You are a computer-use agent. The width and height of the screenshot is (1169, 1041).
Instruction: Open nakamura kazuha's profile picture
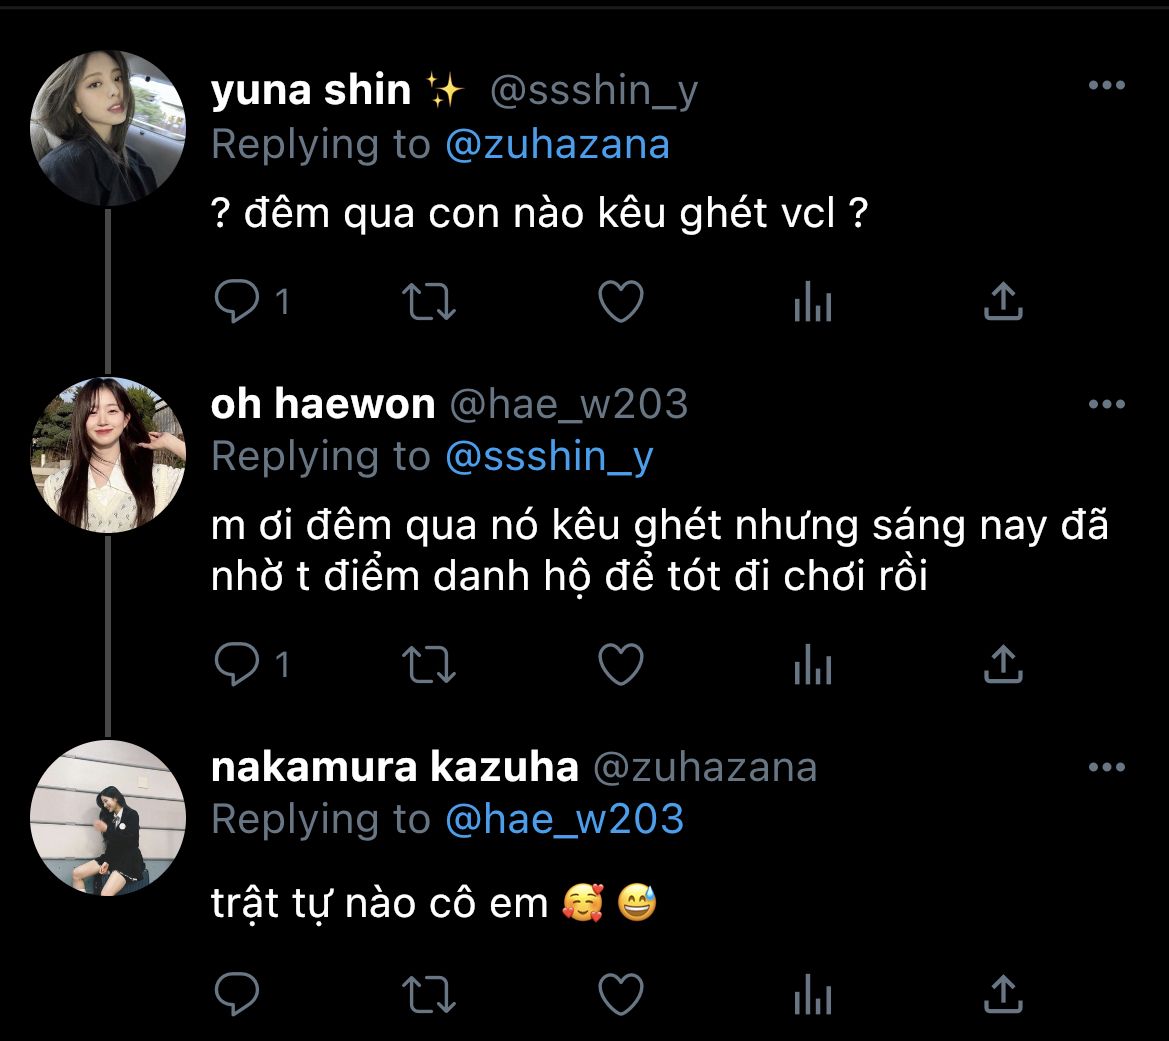pos(108,817)
